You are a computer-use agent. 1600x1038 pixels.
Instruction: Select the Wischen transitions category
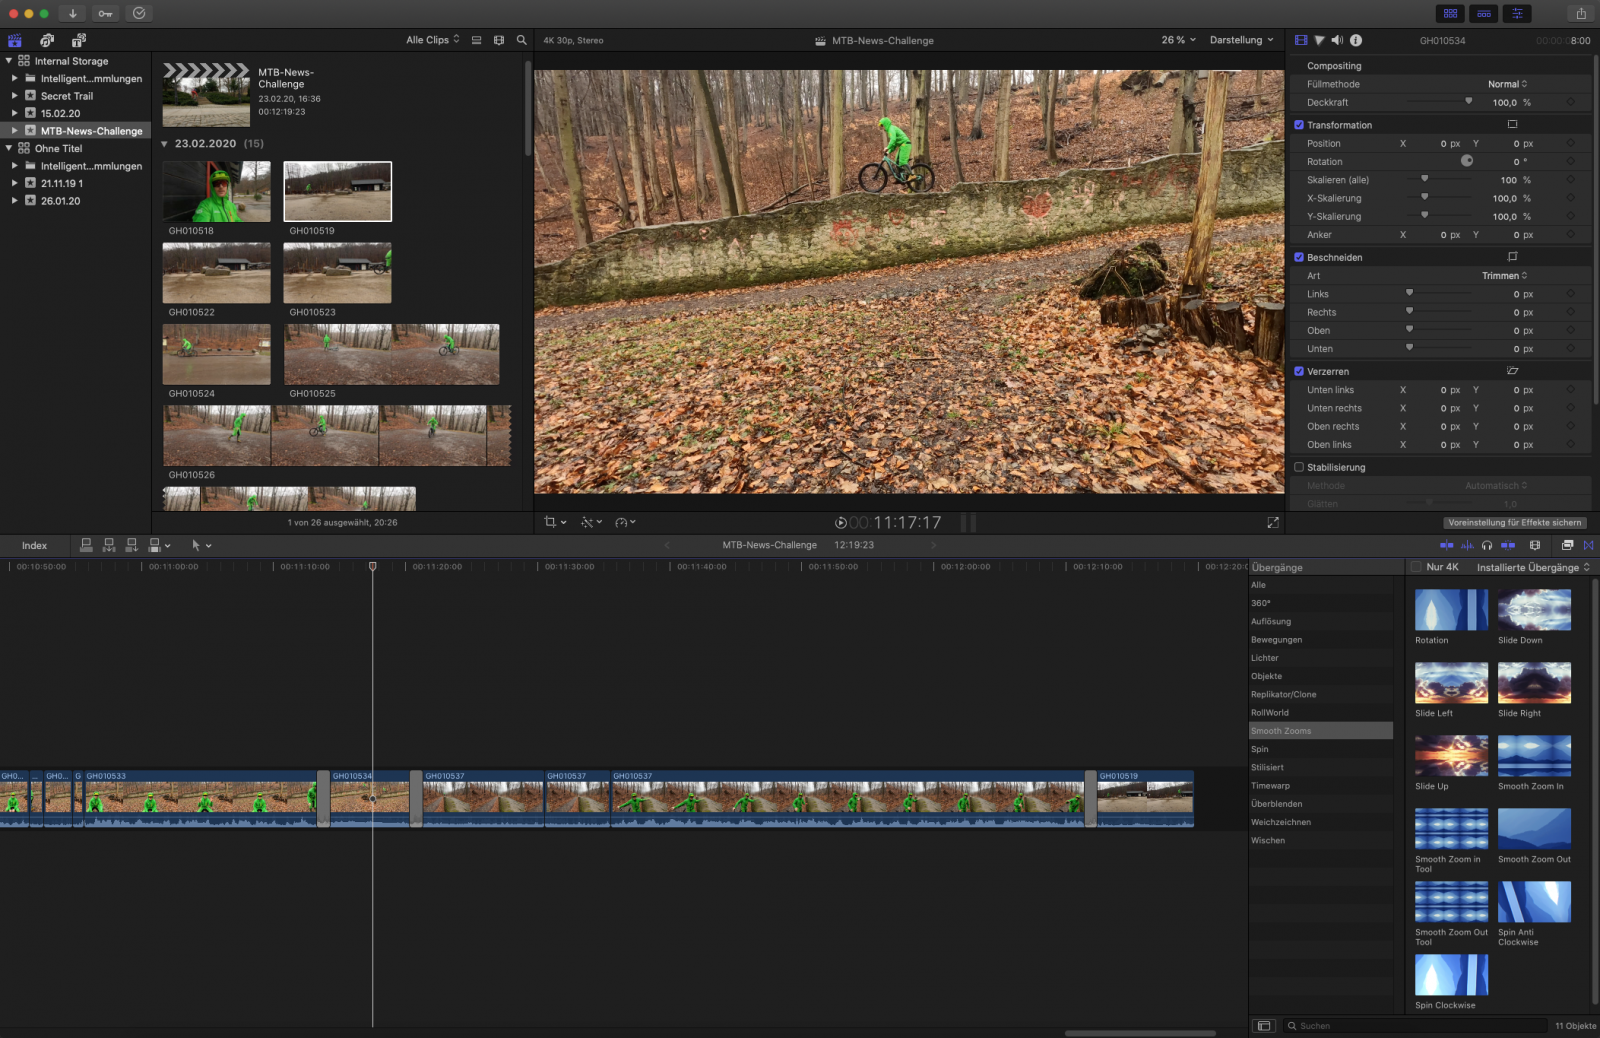point(1320,840)
